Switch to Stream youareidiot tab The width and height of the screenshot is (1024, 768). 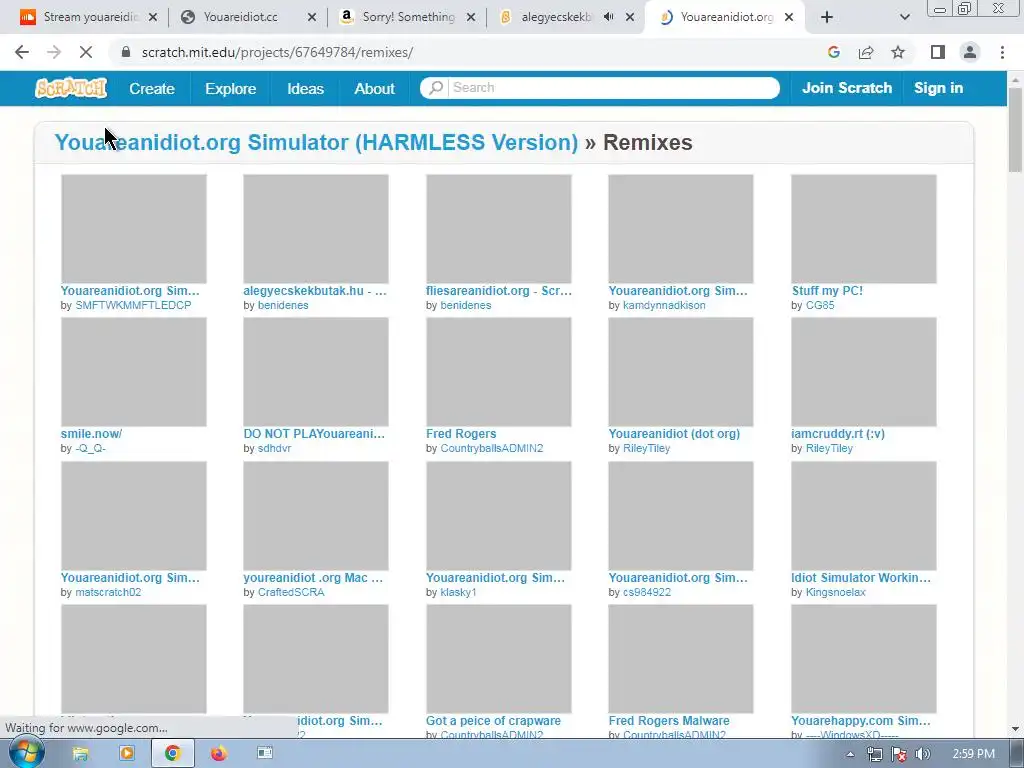coord(90,17)
